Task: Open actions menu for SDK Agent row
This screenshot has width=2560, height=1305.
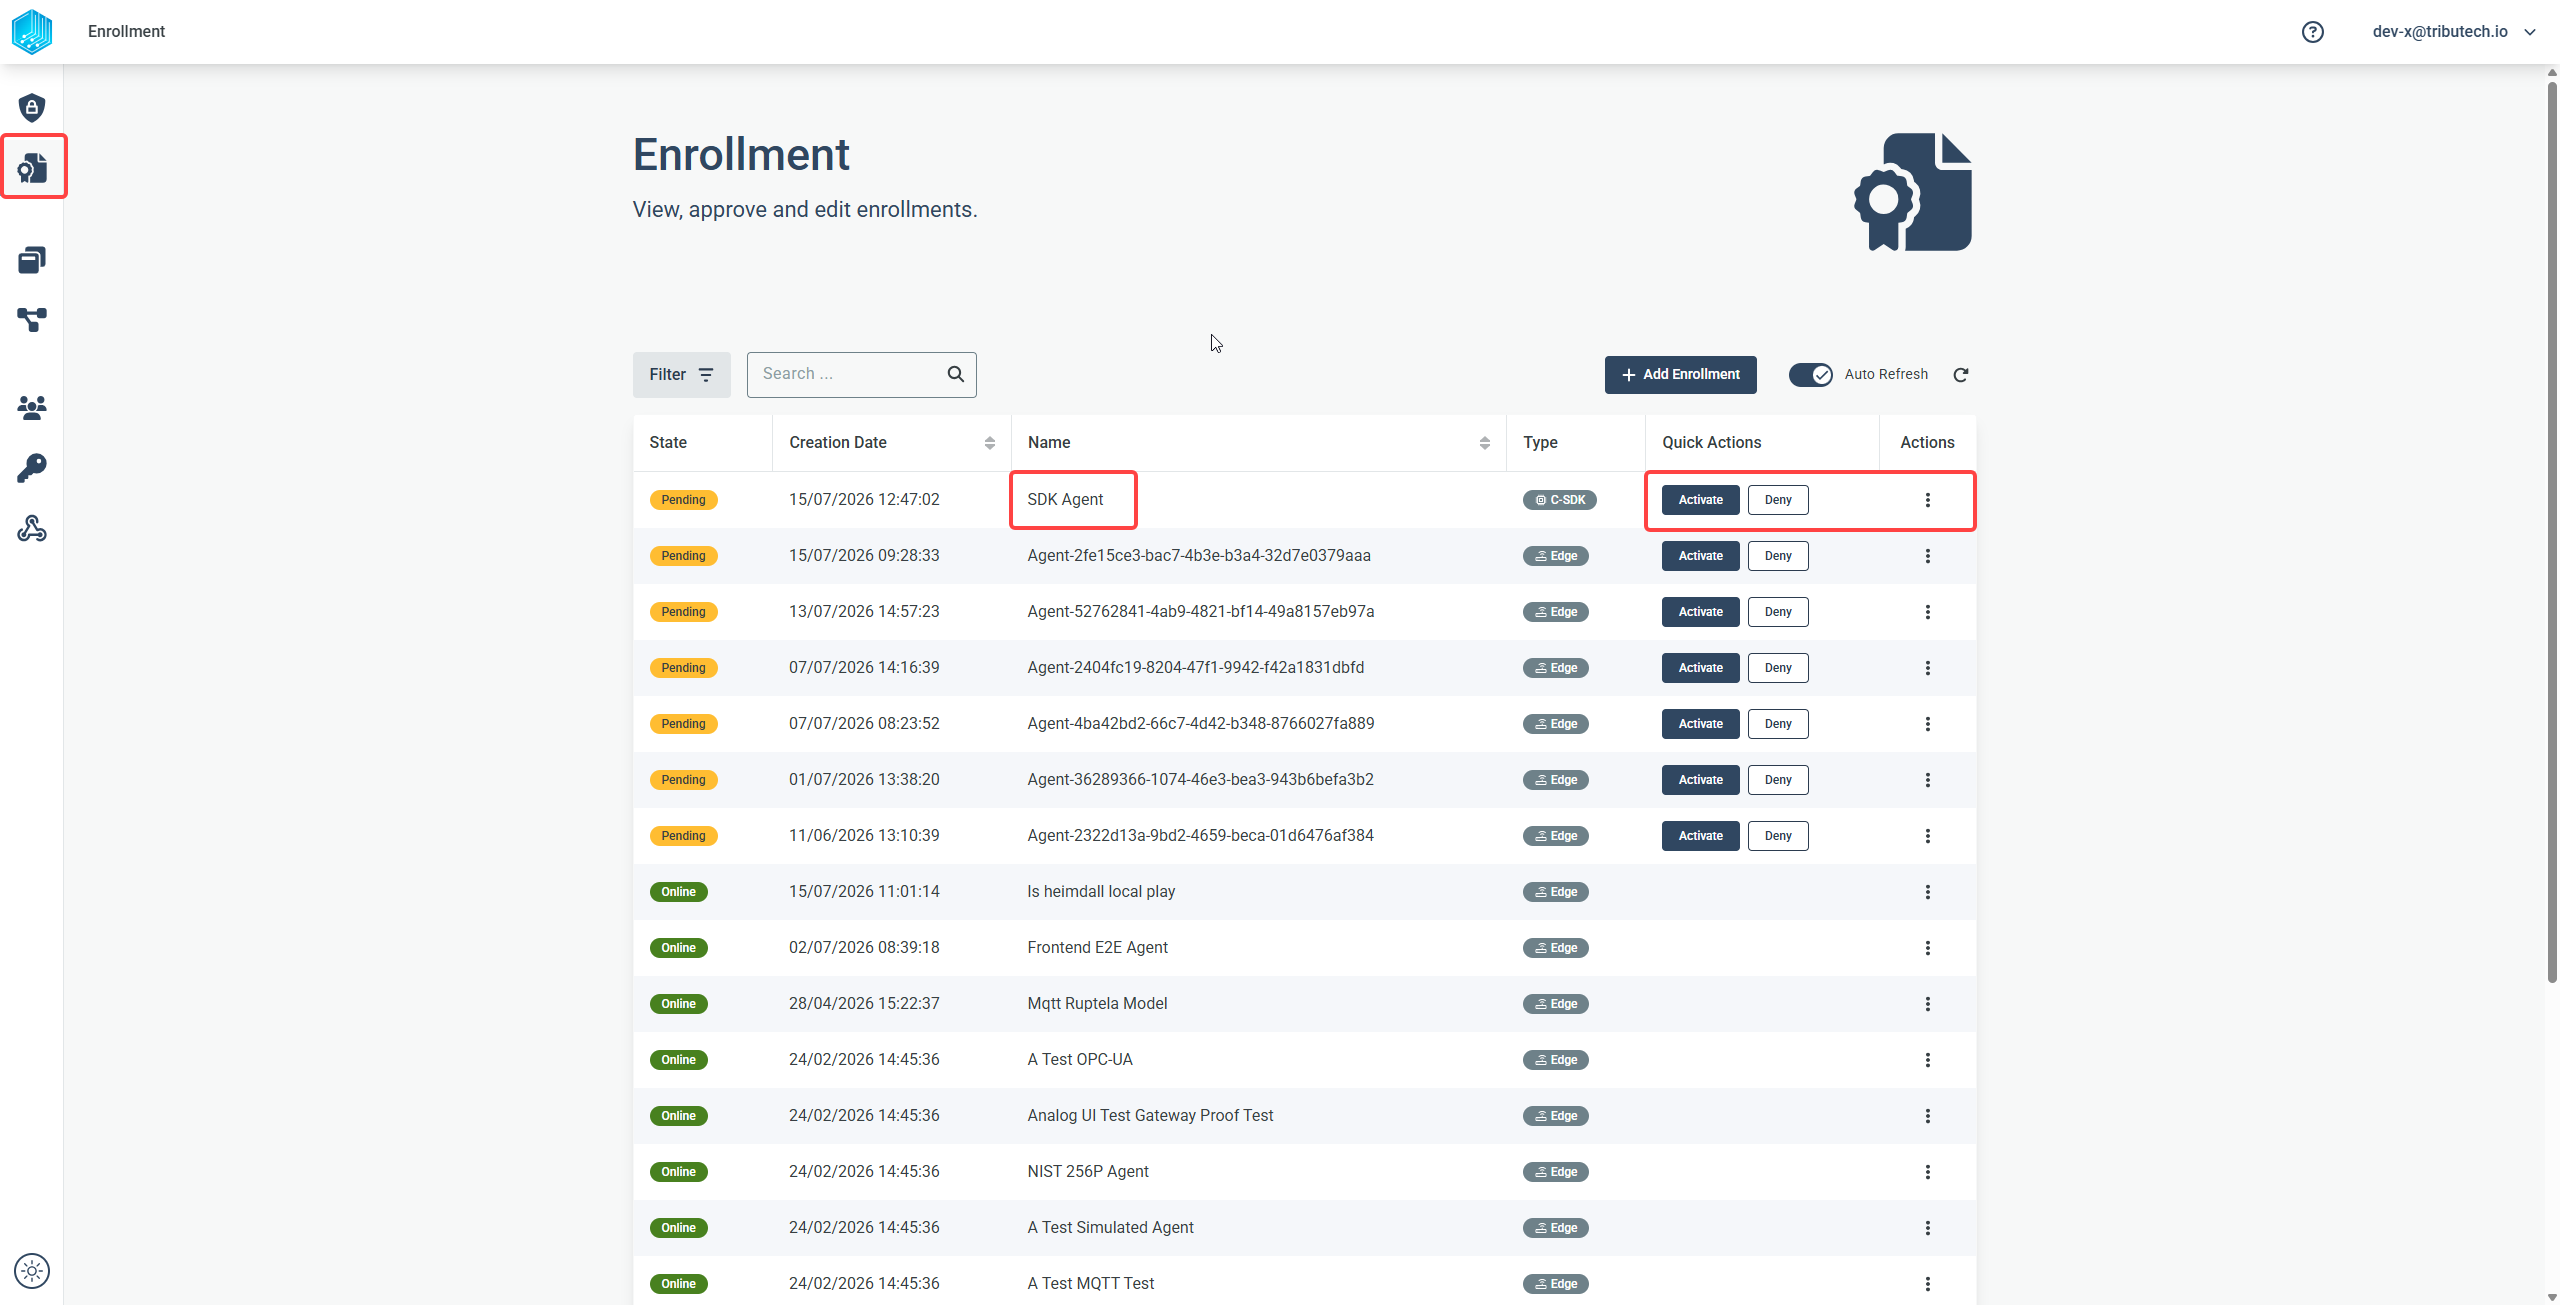Action: point(1928,500)
